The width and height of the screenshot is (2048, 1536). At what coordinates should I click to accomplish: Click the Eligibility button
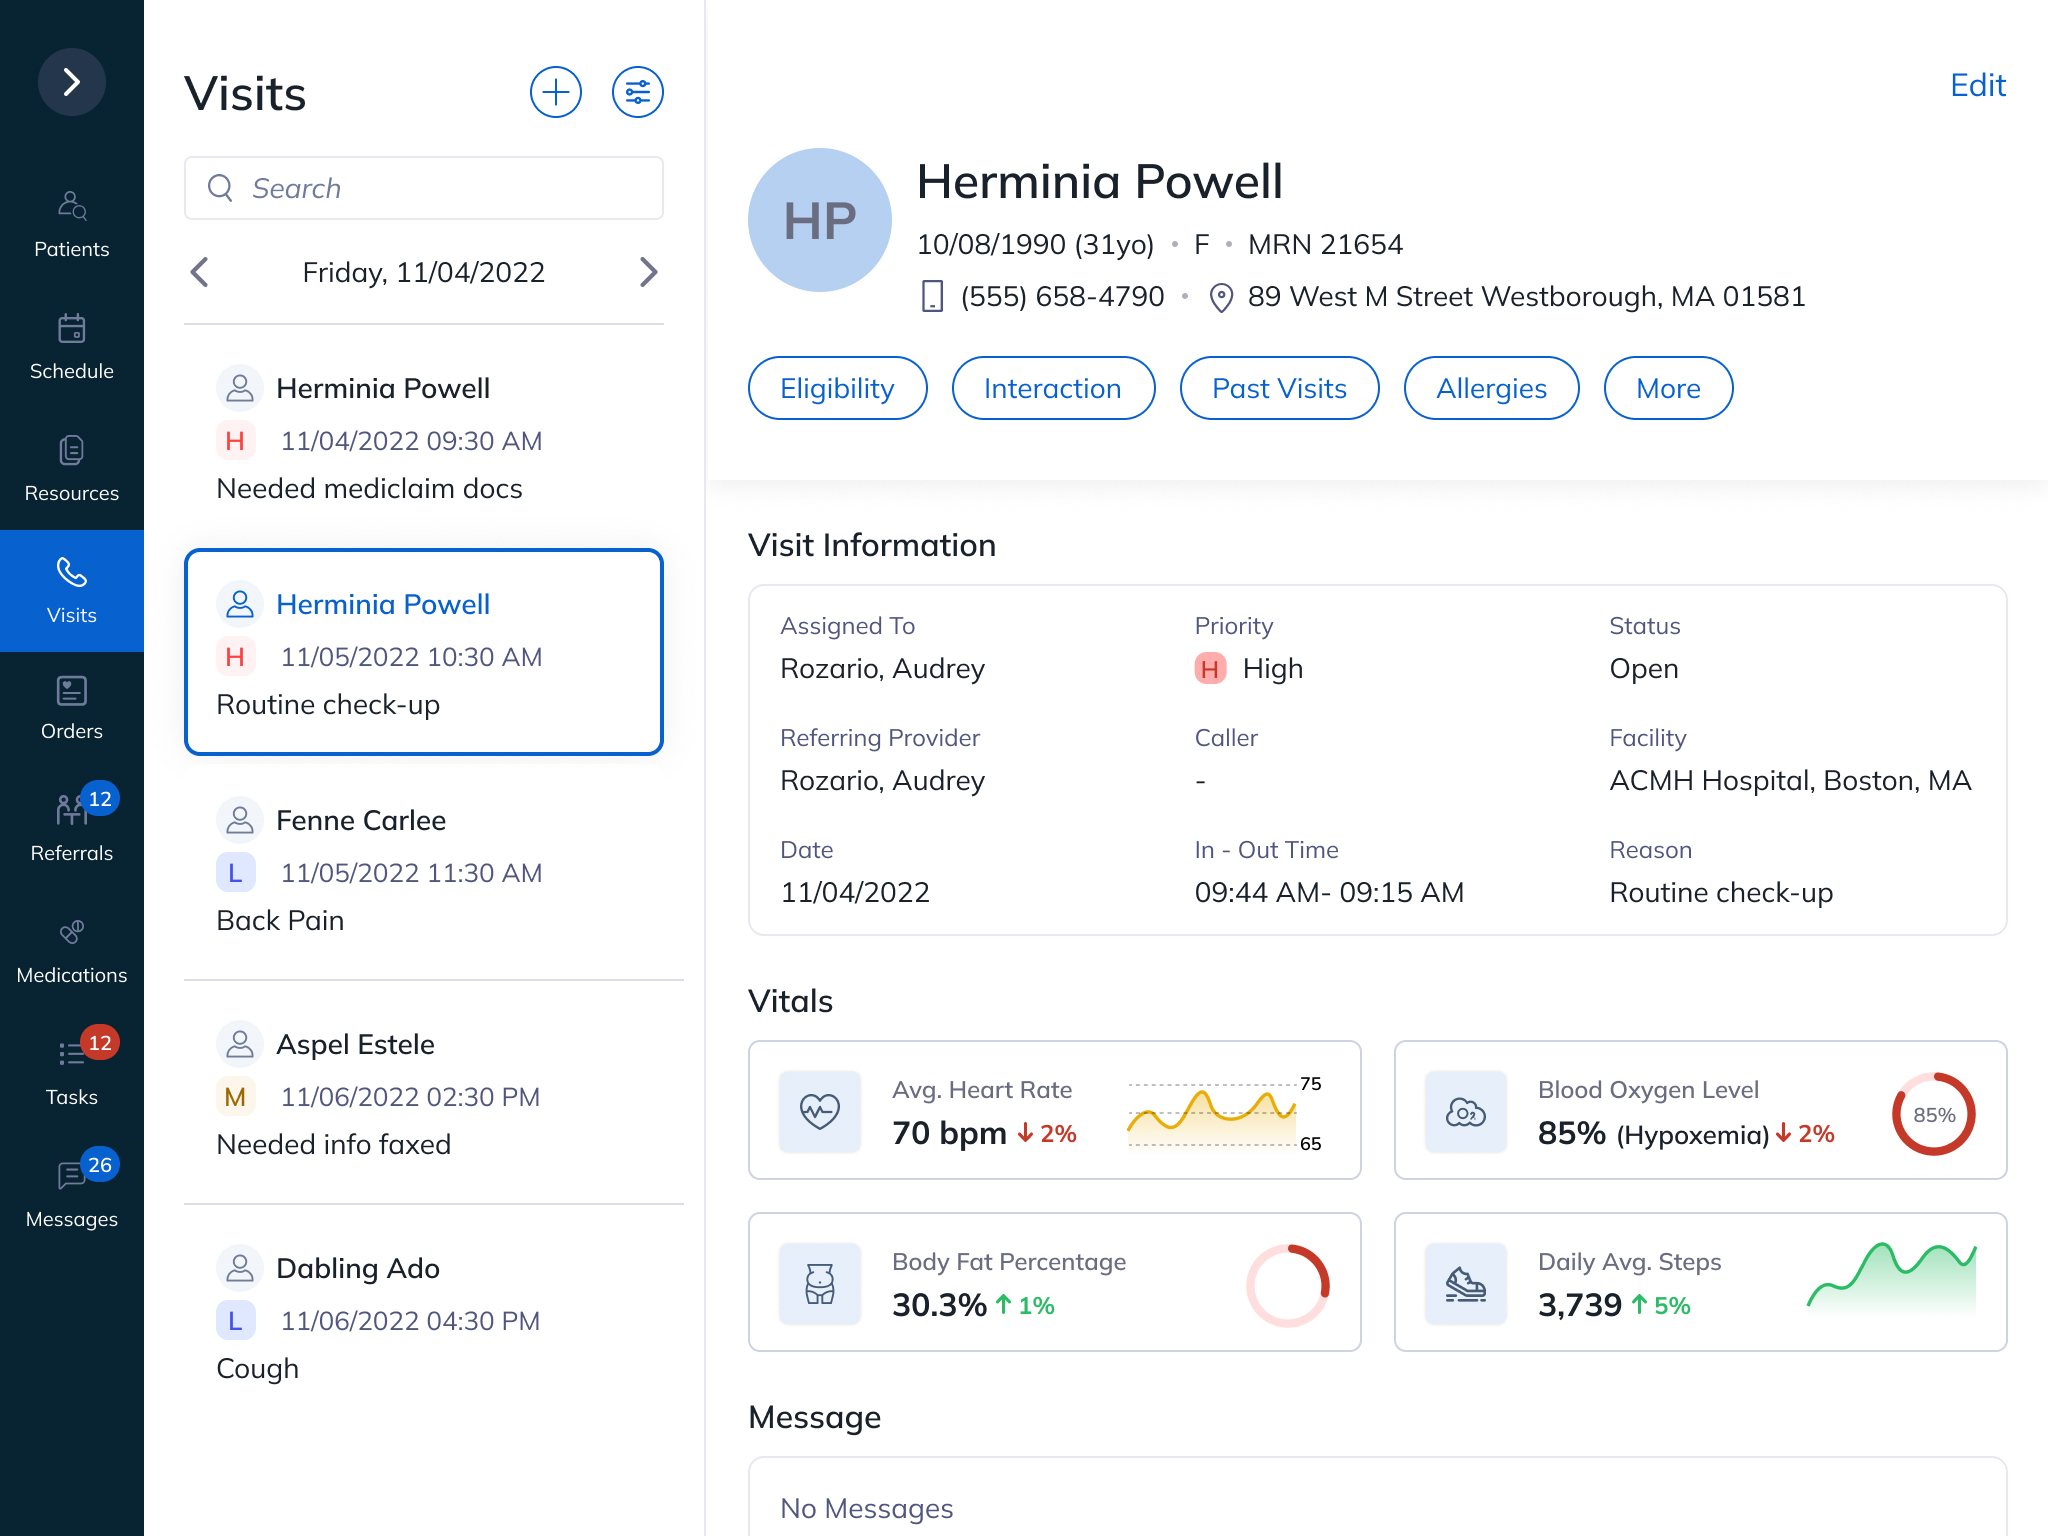click(x=837, y=388)
